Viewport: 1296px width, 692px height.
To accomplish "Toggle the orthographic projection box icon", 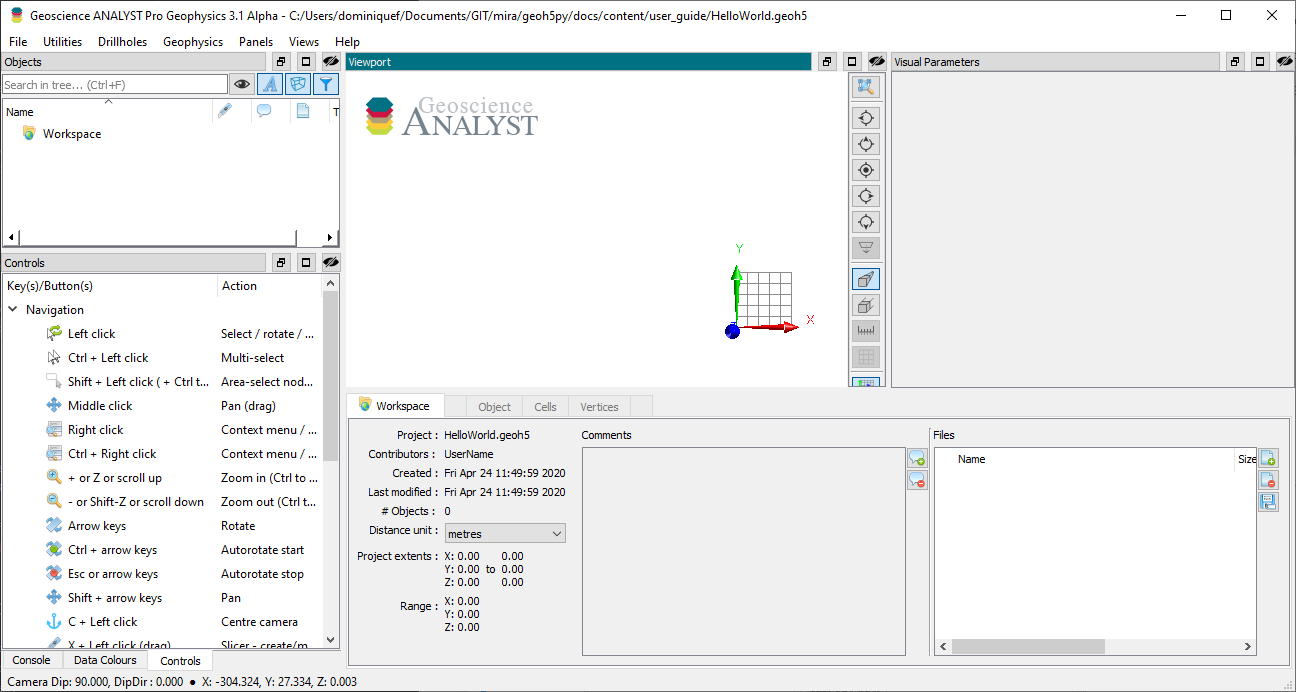I will coord(866,305).
